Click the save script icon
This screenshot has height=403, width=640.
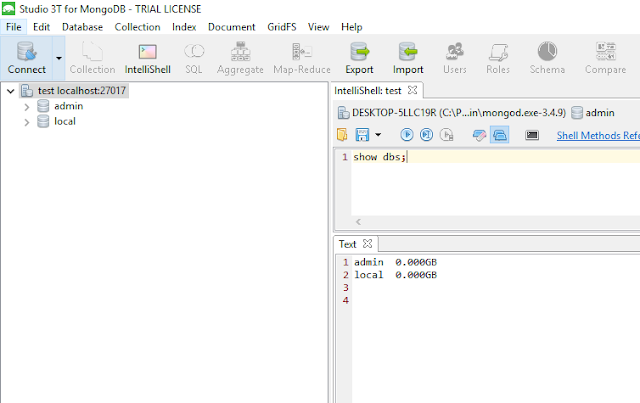click(x=362, y=135)
